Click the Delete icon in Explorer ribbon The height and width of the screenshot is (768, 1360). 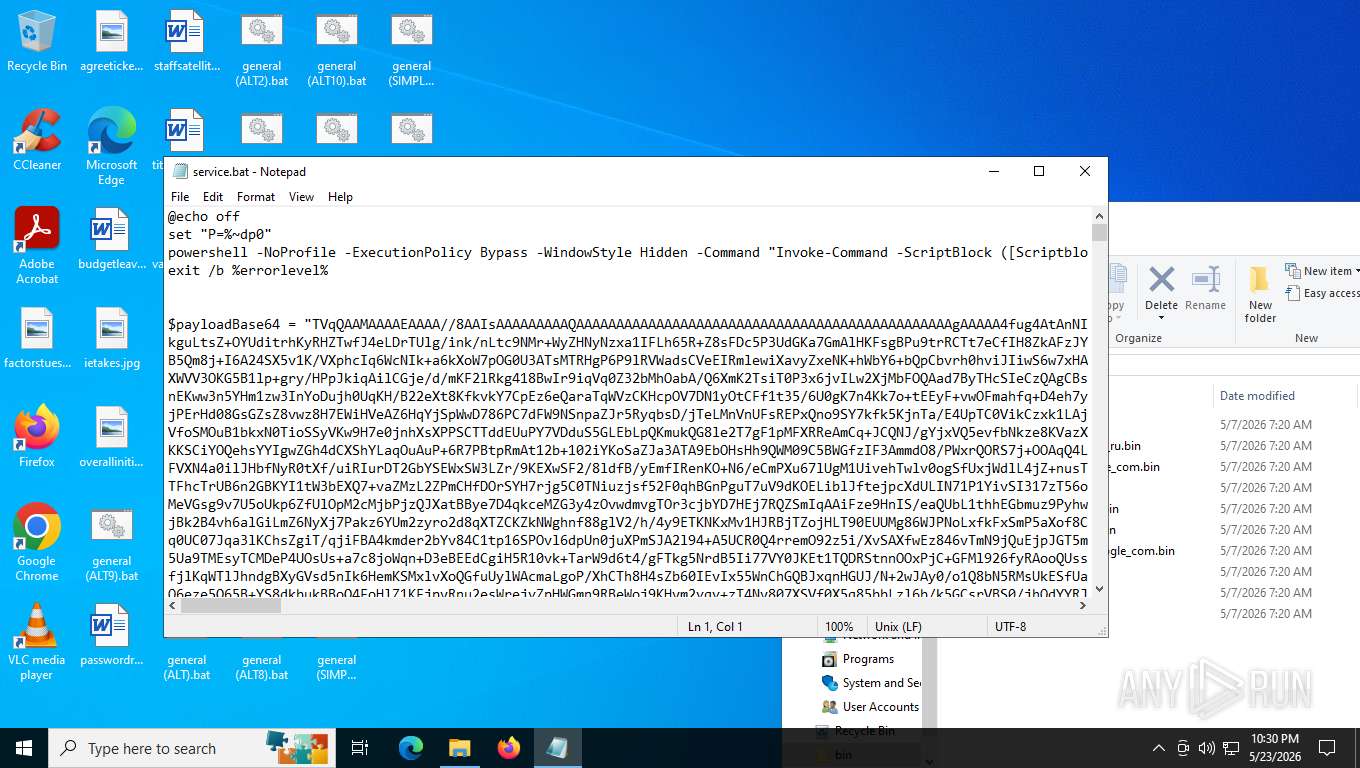point(1161,280)
